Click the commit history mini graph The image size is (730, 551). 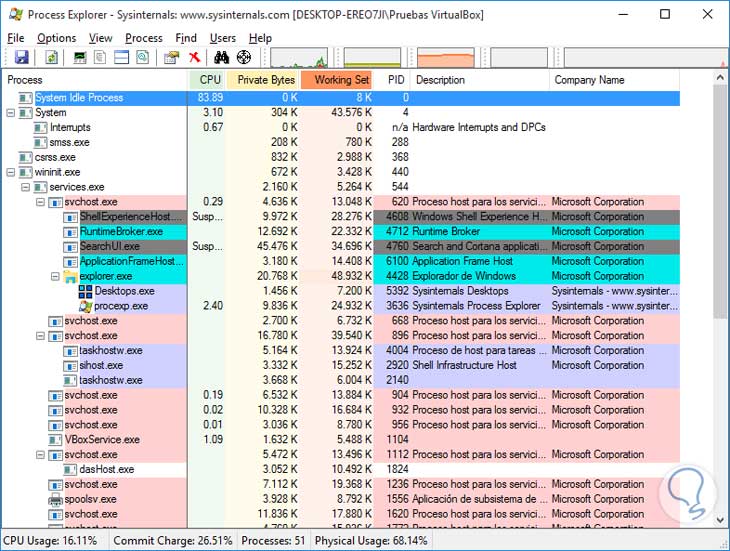tap(372, 58)
